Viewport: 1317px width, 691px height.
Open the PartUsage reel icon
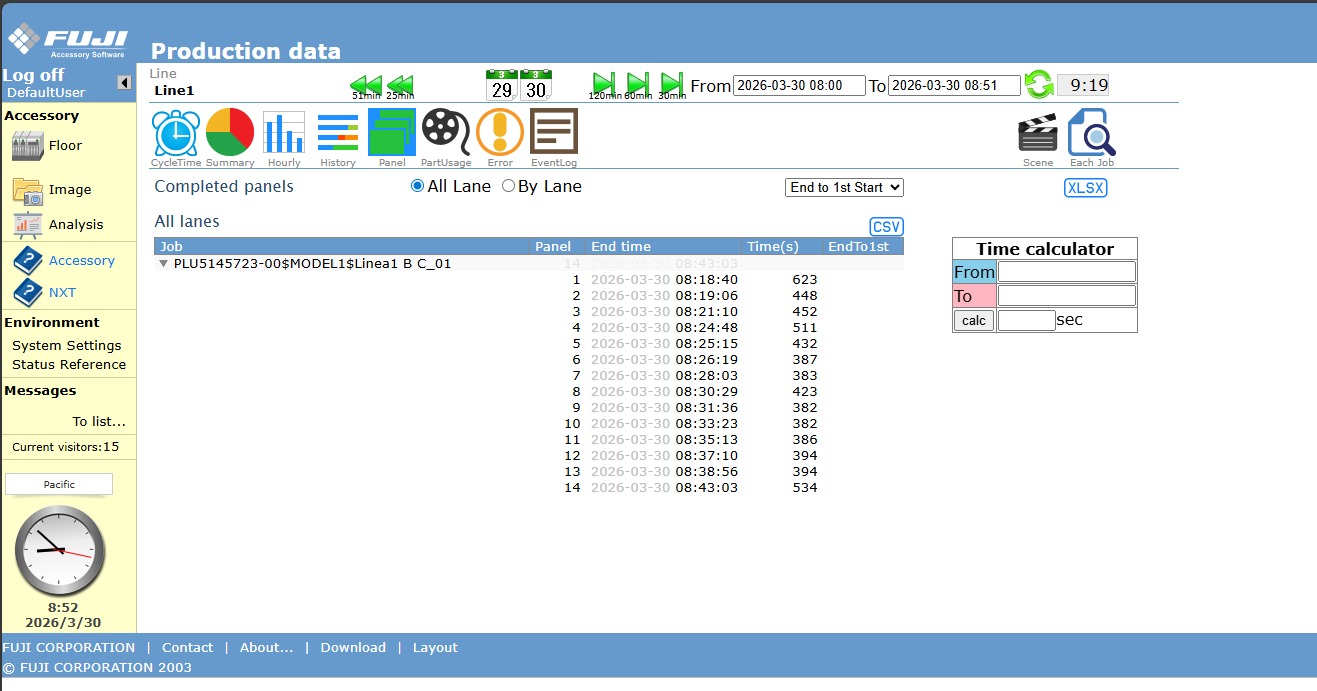pyautogui.click(x=446, y=133)
